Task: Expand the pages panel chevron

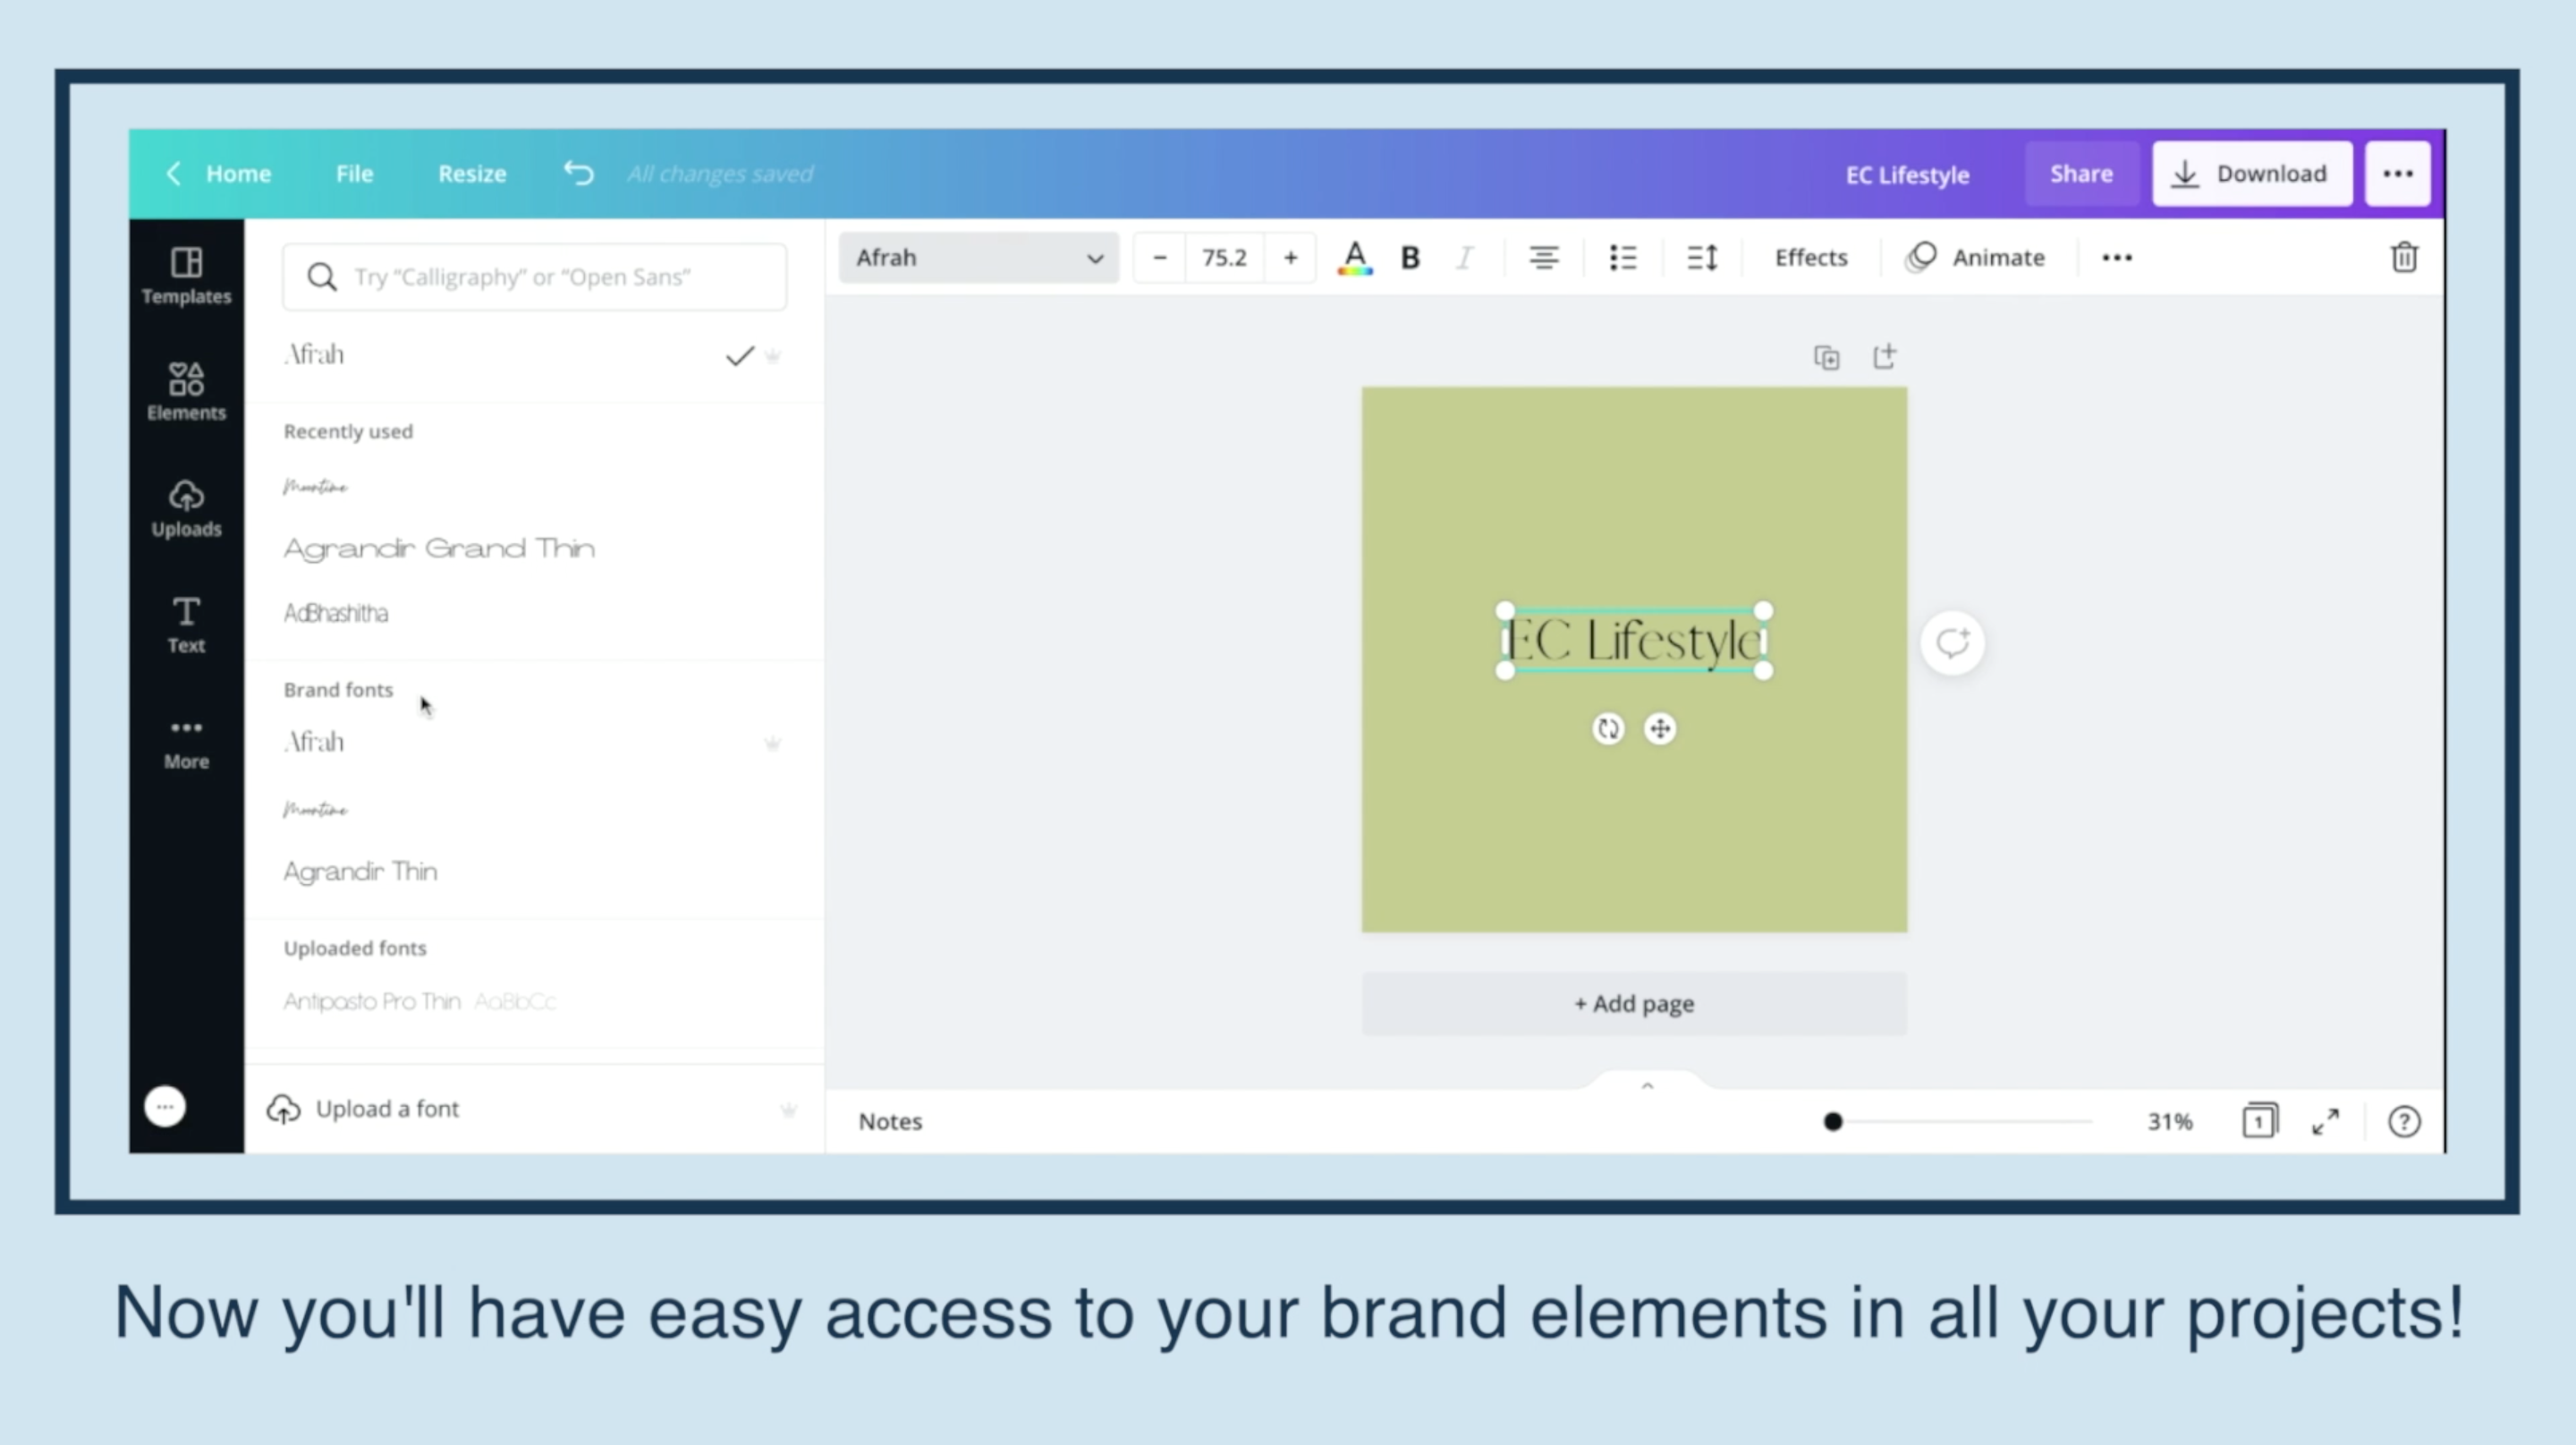Action: [1647, 1086]
